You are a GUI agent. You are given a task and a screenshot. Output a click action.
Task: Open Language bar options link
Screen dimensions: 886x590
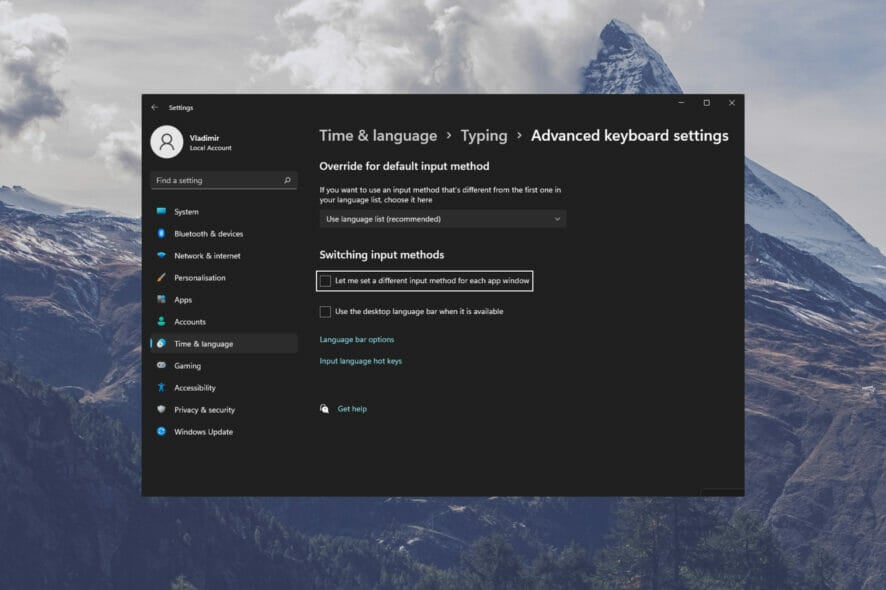[x=357, y=340]
